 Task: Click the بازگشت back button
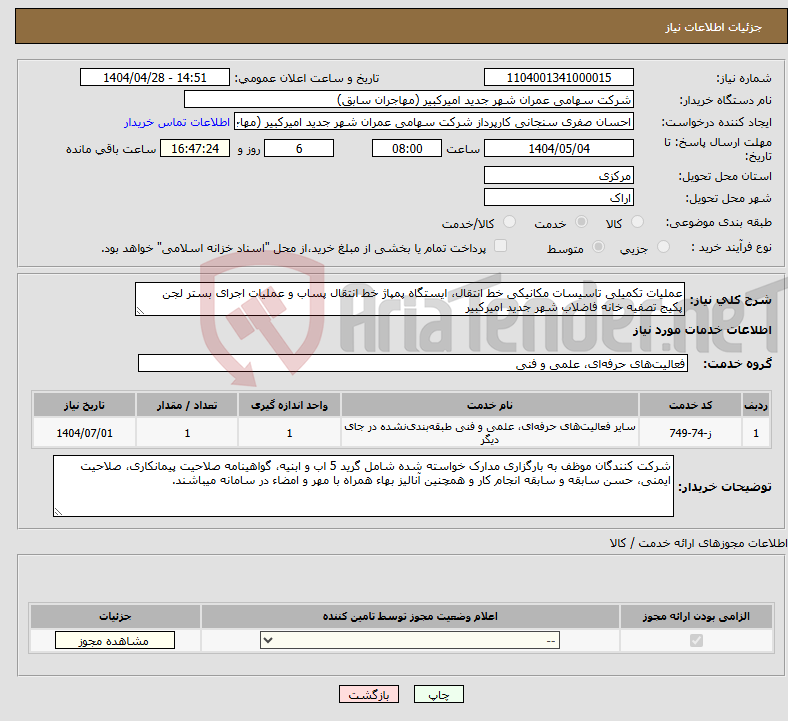click(369, 695)
